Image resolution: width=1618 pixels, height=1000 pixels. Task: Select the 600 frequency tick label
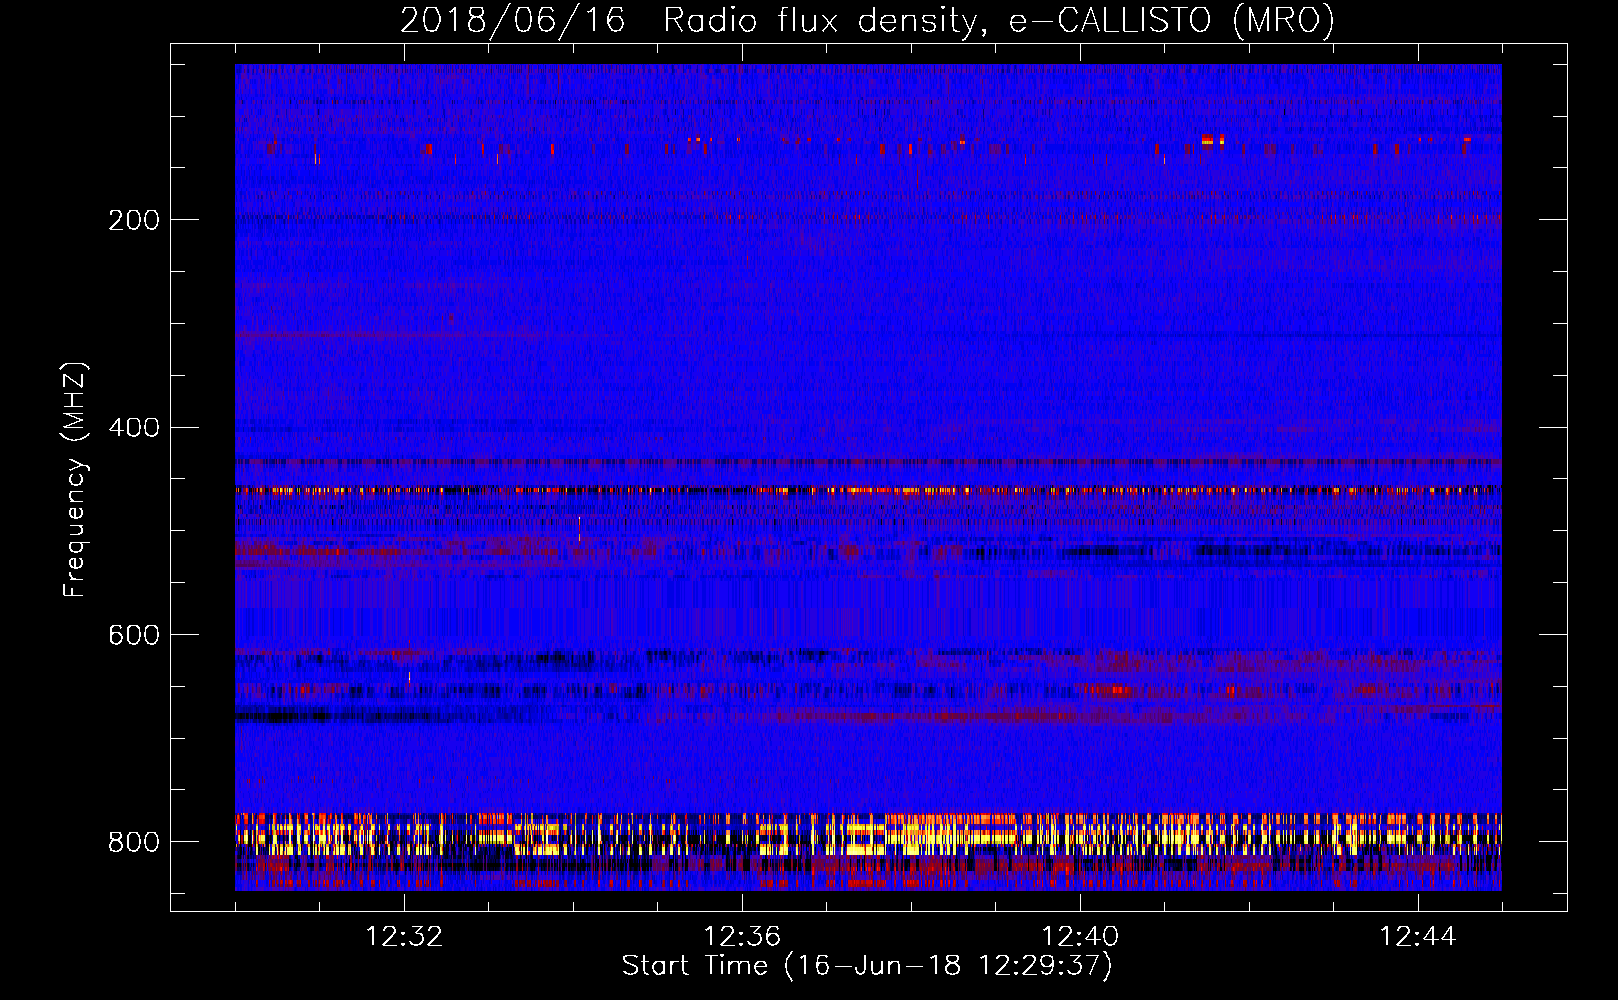(x=134, y=636)
